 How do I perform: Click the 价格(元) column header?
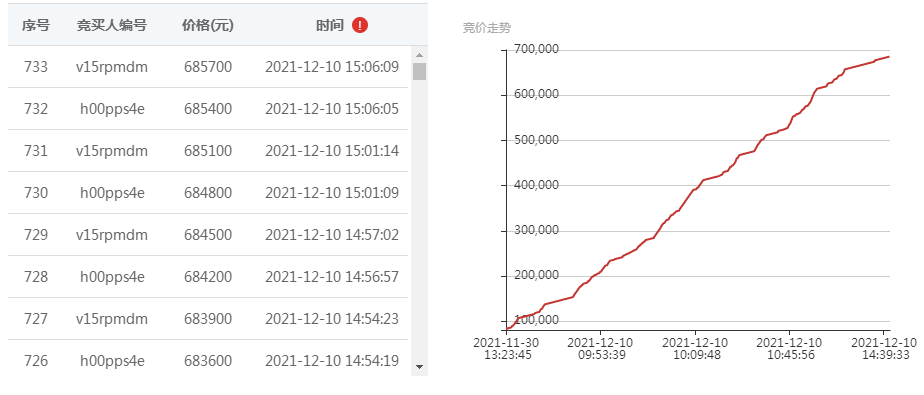(208, 25)
